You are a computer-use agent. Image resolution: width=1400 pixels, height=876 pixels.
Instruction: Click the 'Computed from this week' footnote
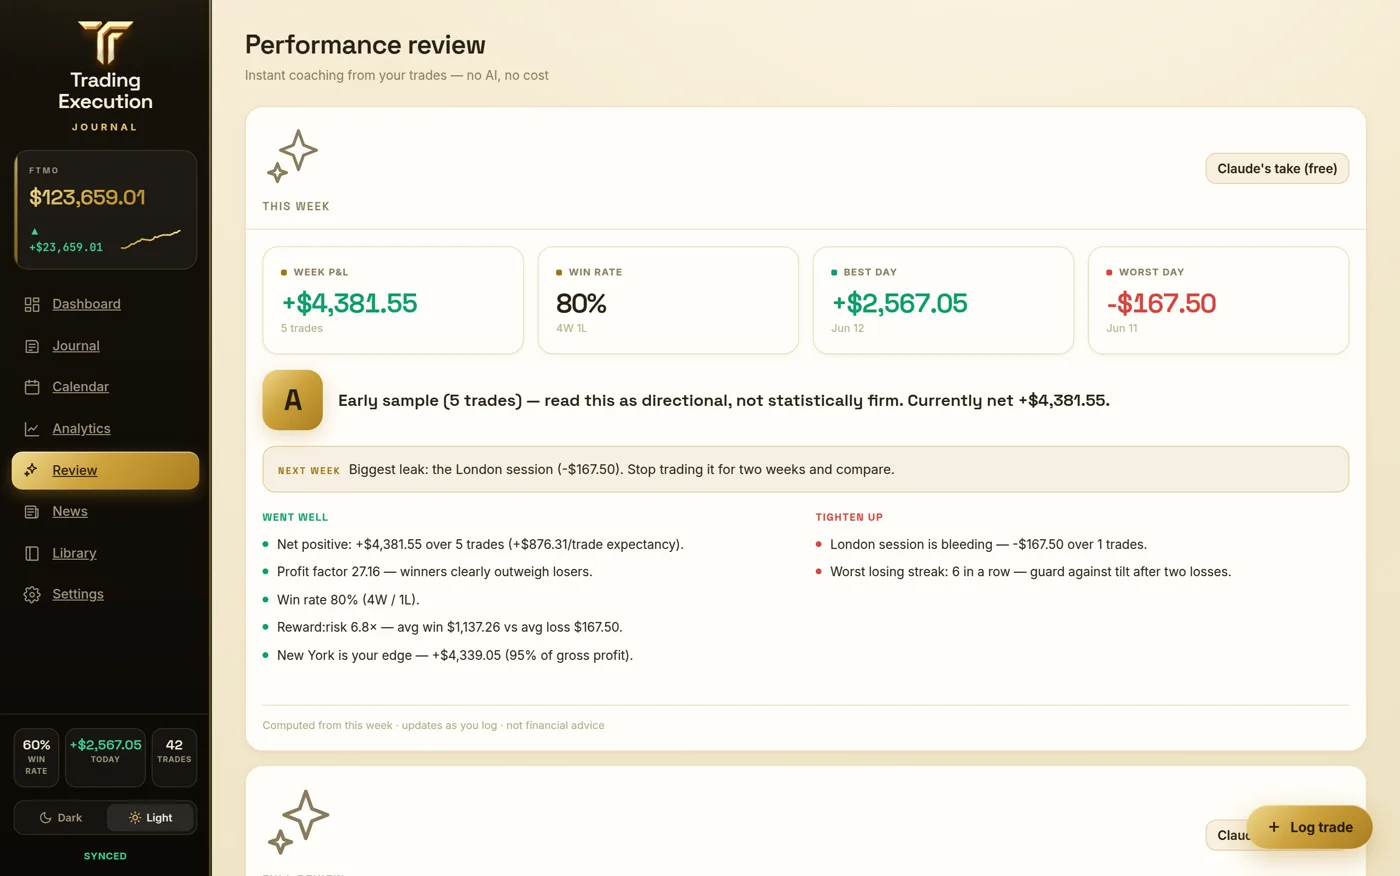433,725
